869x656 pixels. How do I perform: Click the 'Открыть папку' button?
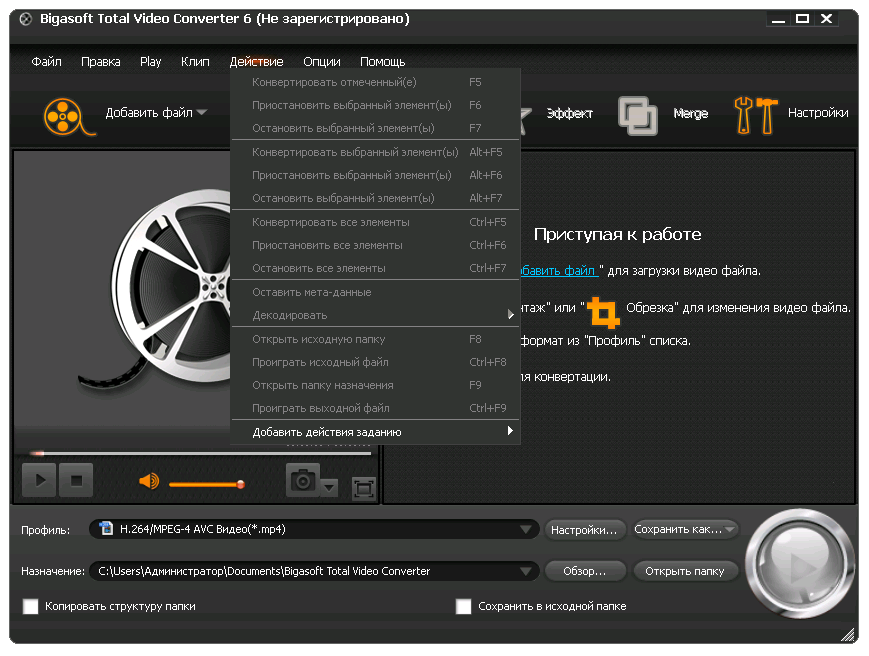pos(684,571)
